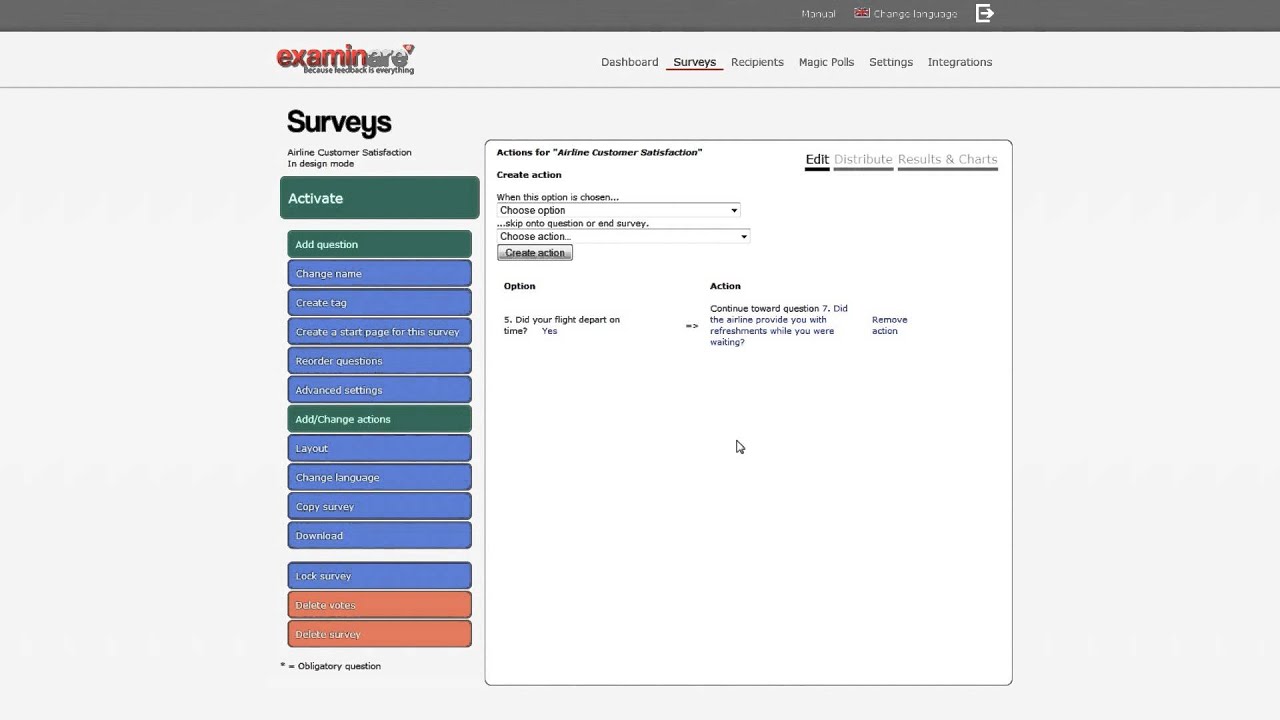Click Add/Change actions button

tap(379, 419)
